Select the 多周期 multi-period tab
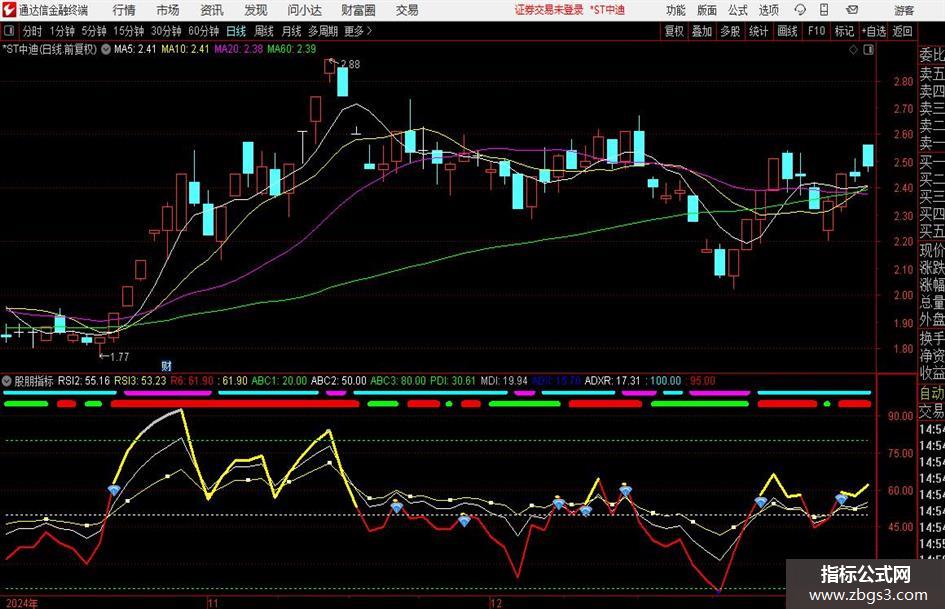945x609 pixels. point(322,31)
